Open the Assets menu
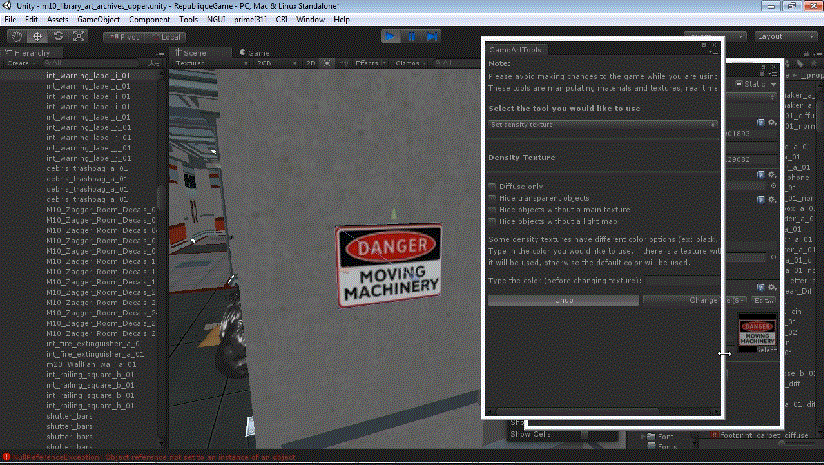This screenshot has width=824, height=465. (58, 19)
